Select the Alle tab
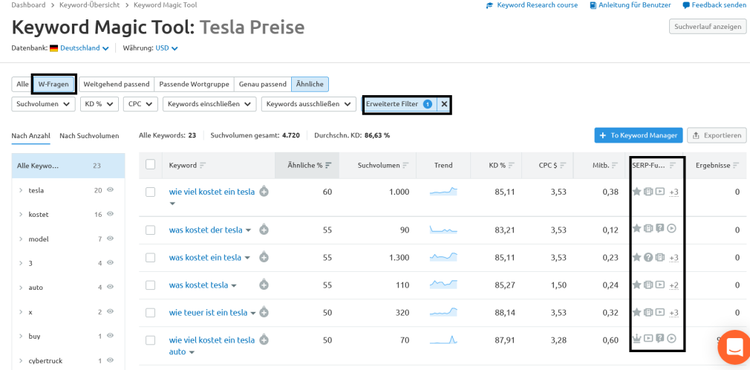The height and width of the screenshot is (370, 750). [22, 84]
